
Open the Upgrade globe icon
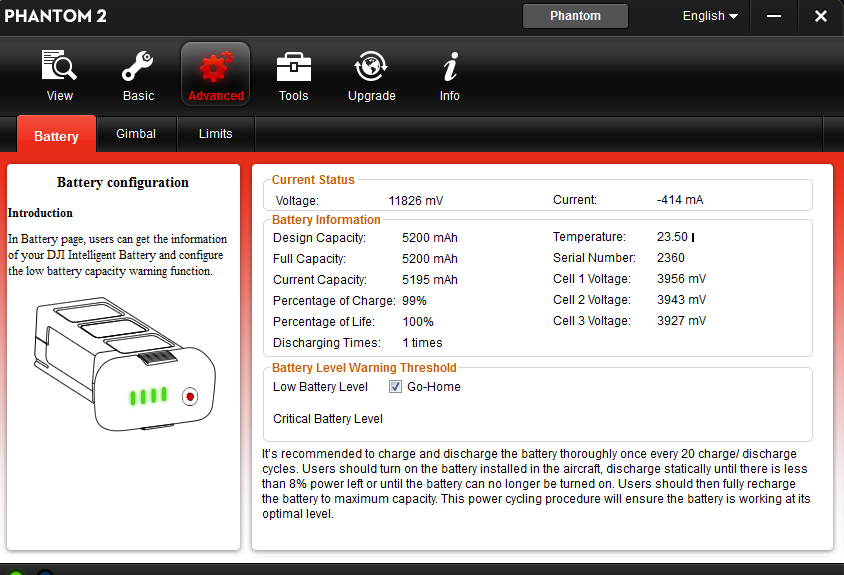[371, 66]
